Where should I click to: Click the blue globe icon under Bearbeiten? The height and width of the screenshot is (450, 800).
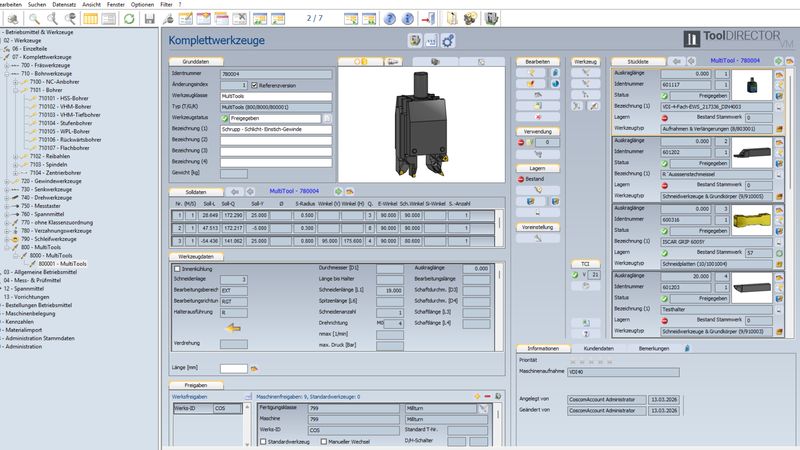tap(555, 84)
